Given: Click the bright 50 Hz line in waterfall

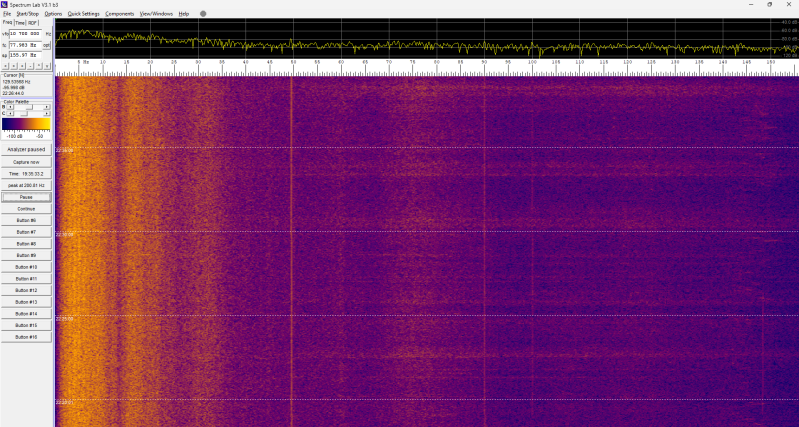Looking at the screenshot, I should pos(291,250).
